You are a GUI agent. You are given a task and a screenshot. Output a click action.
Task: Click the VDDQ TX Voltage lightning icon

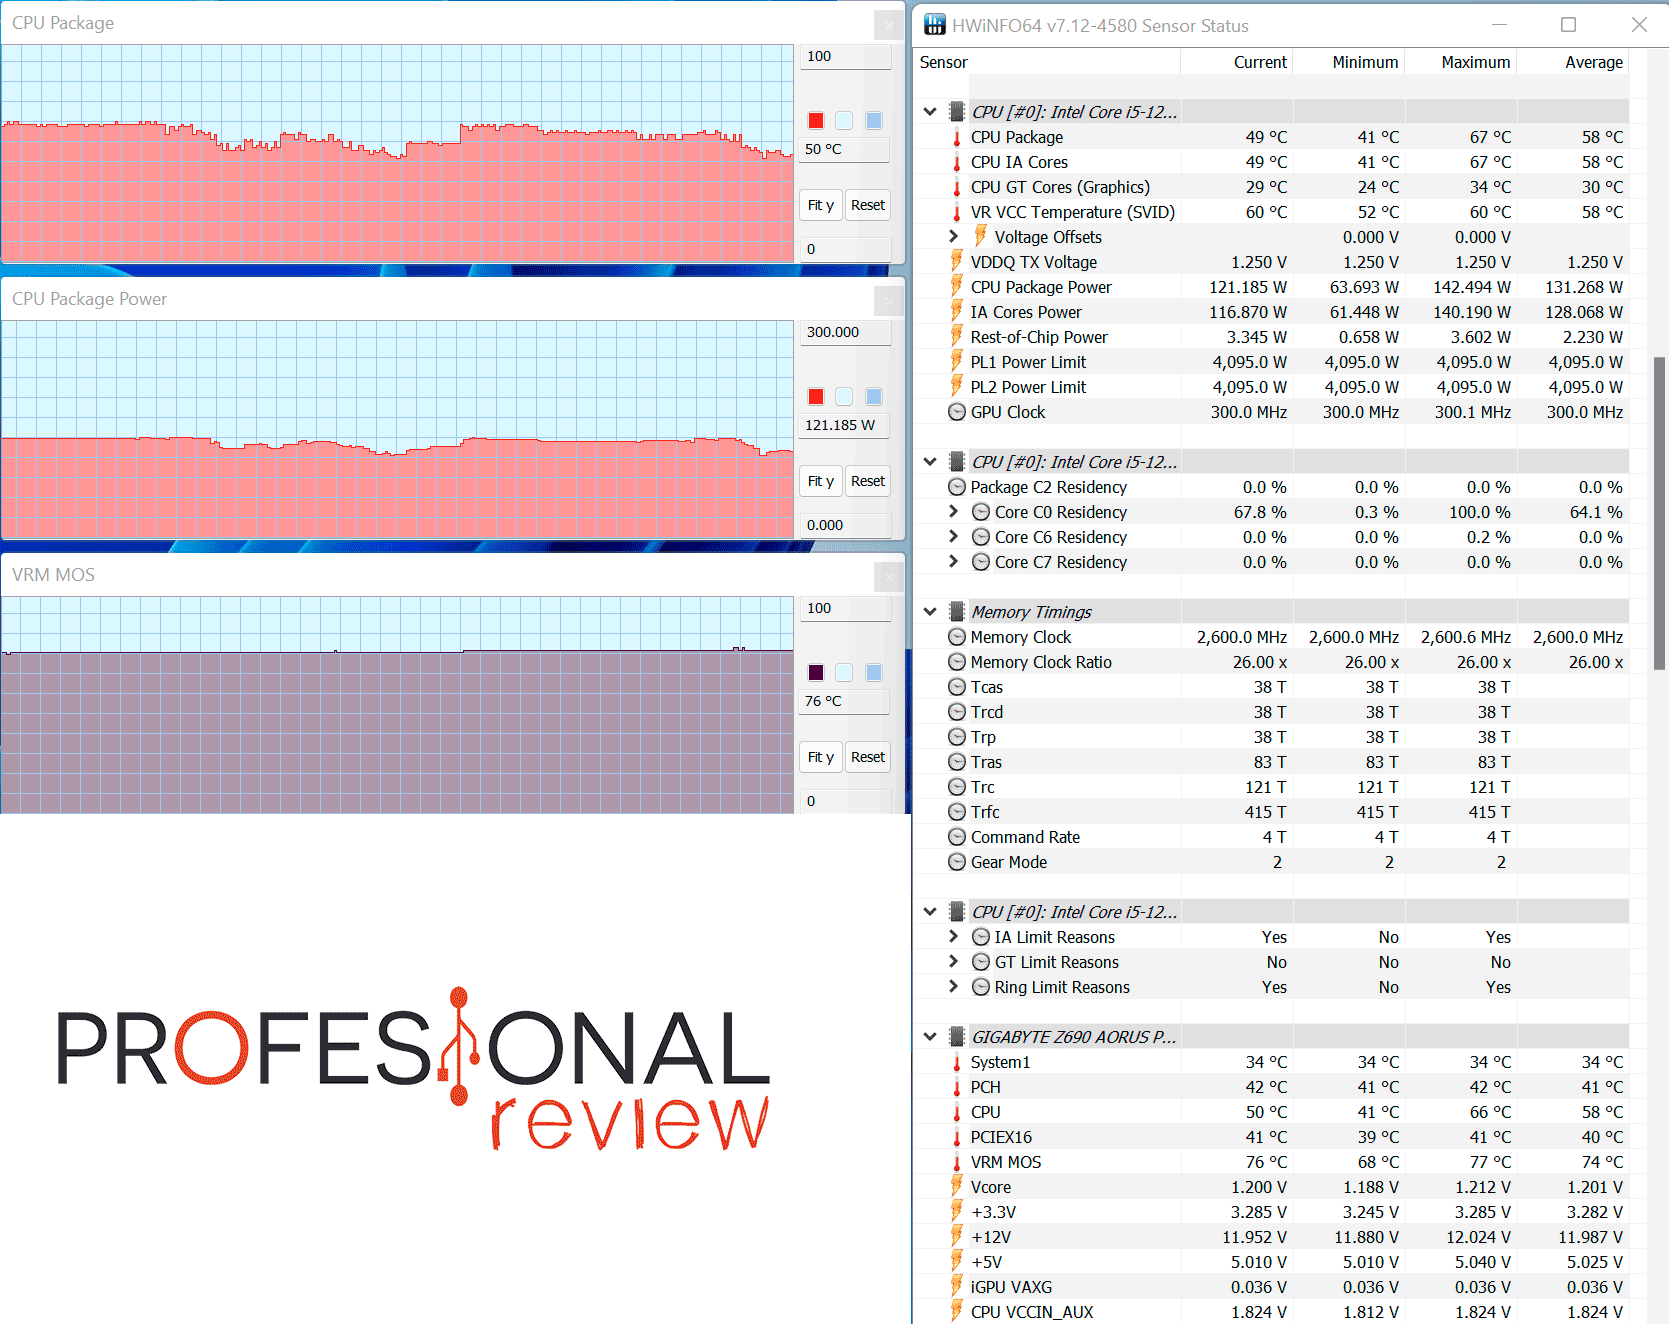point(957,261)
